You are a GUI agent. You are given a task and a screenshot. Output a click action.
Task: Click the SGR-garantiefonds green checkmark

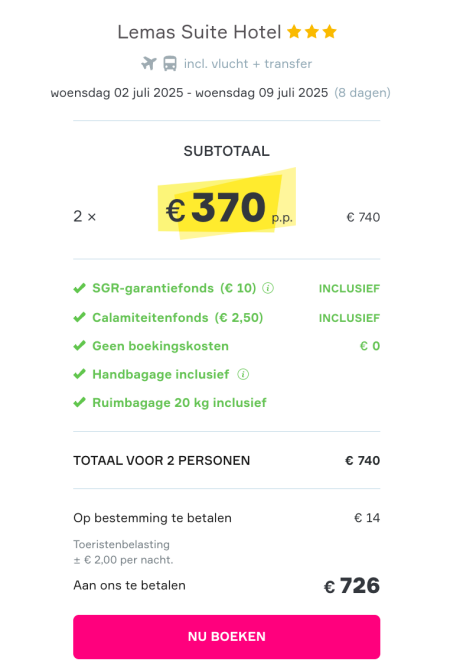pyautogui.click(x=80, y=288)
